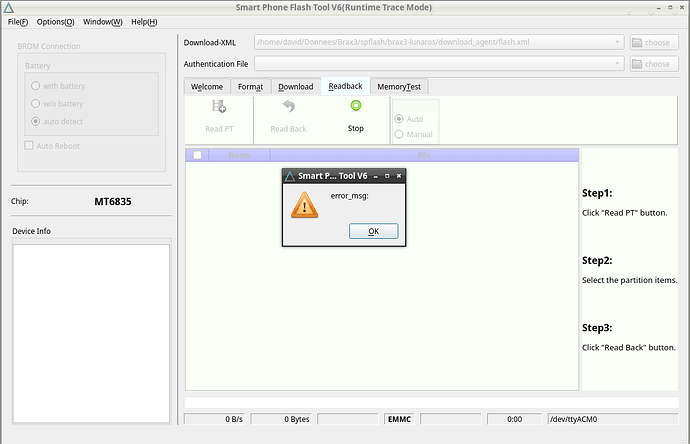Click the Name column header
The width and height of the screenshot is (690, 444).
coord(239,155)
